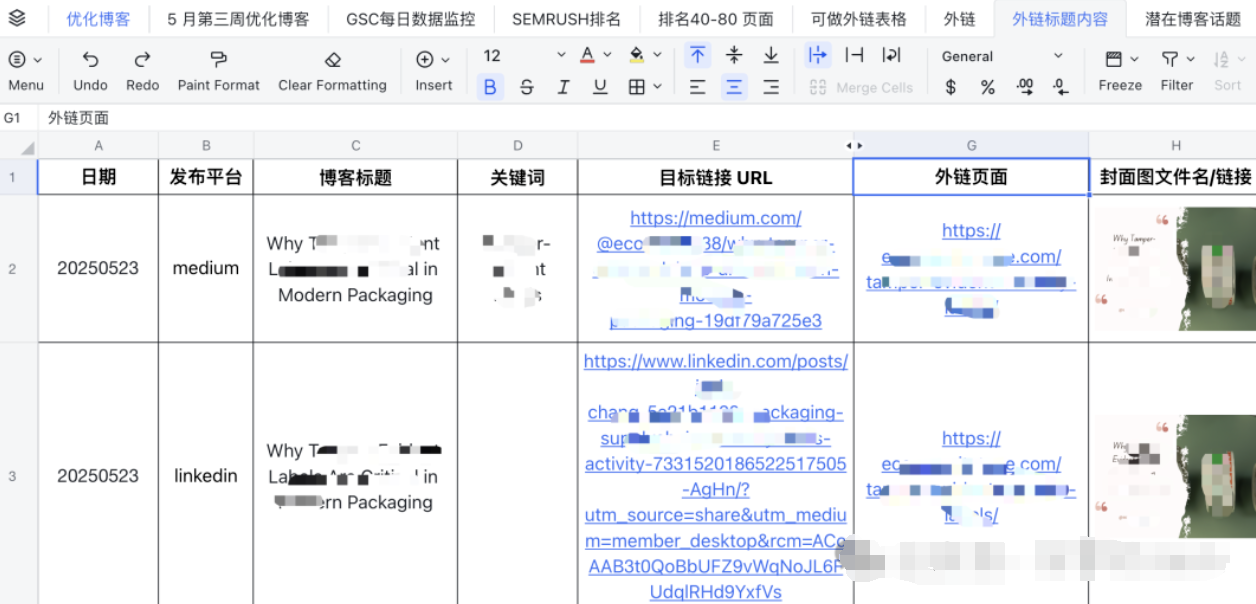Align cell content to vertical middle
The width and height of the screenshot is (1256, 604).
(x=734, y=55)
